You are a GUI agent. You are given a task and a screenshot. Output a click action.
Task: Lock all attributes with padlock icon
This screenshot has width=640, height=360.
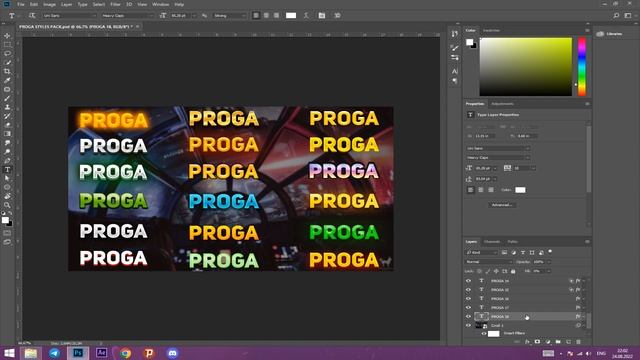pos(513,271)
